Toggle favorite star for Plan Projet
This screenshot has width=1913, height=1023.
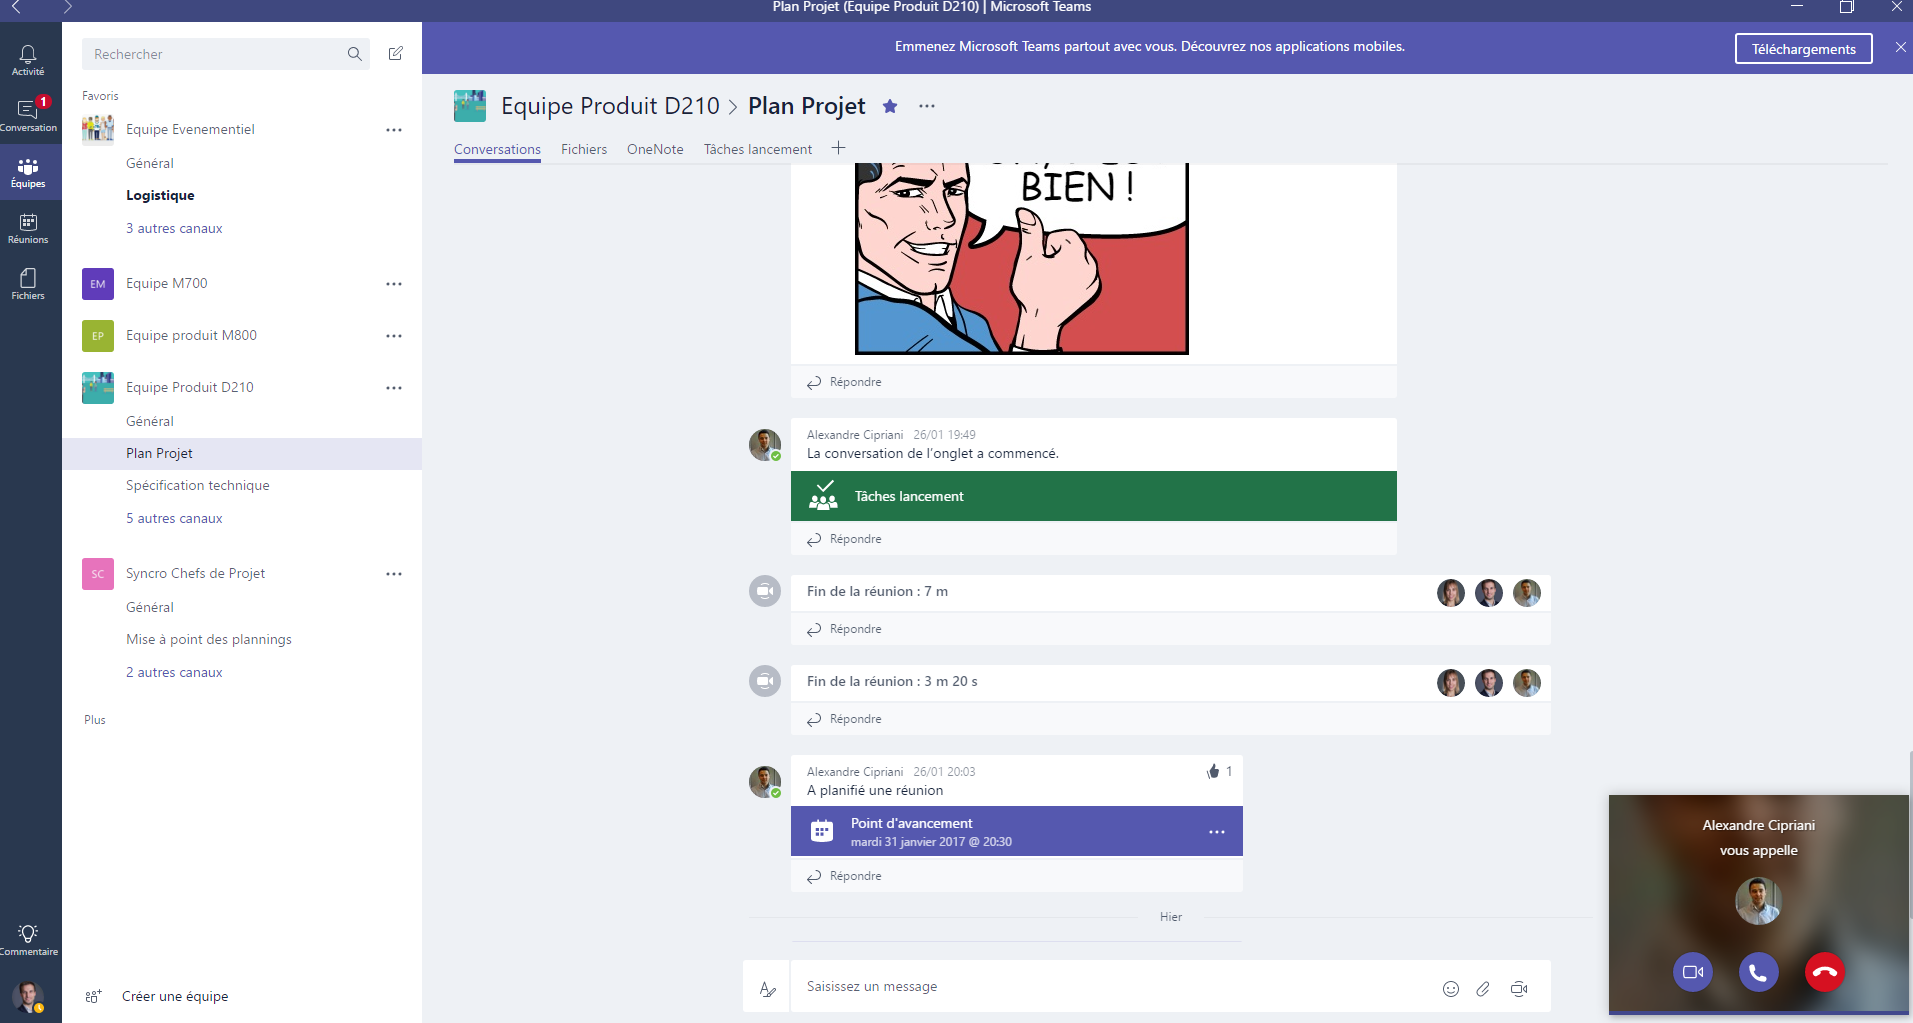point(890,106)
